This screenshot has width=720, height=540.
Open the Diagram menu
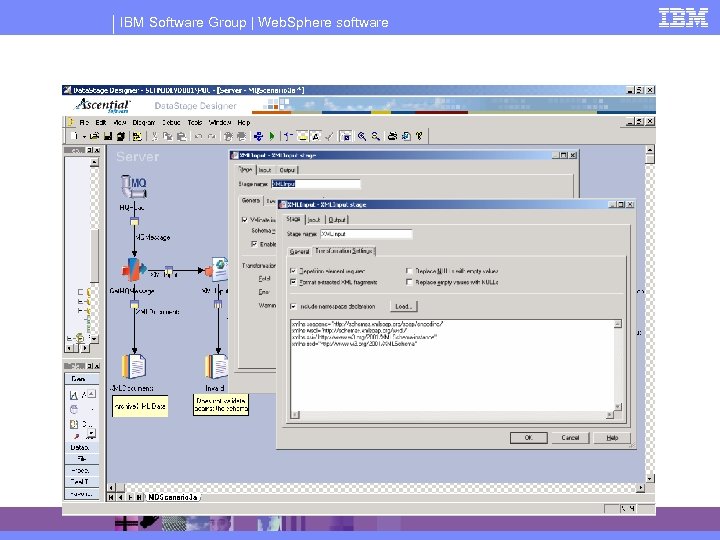pos(144,123)
